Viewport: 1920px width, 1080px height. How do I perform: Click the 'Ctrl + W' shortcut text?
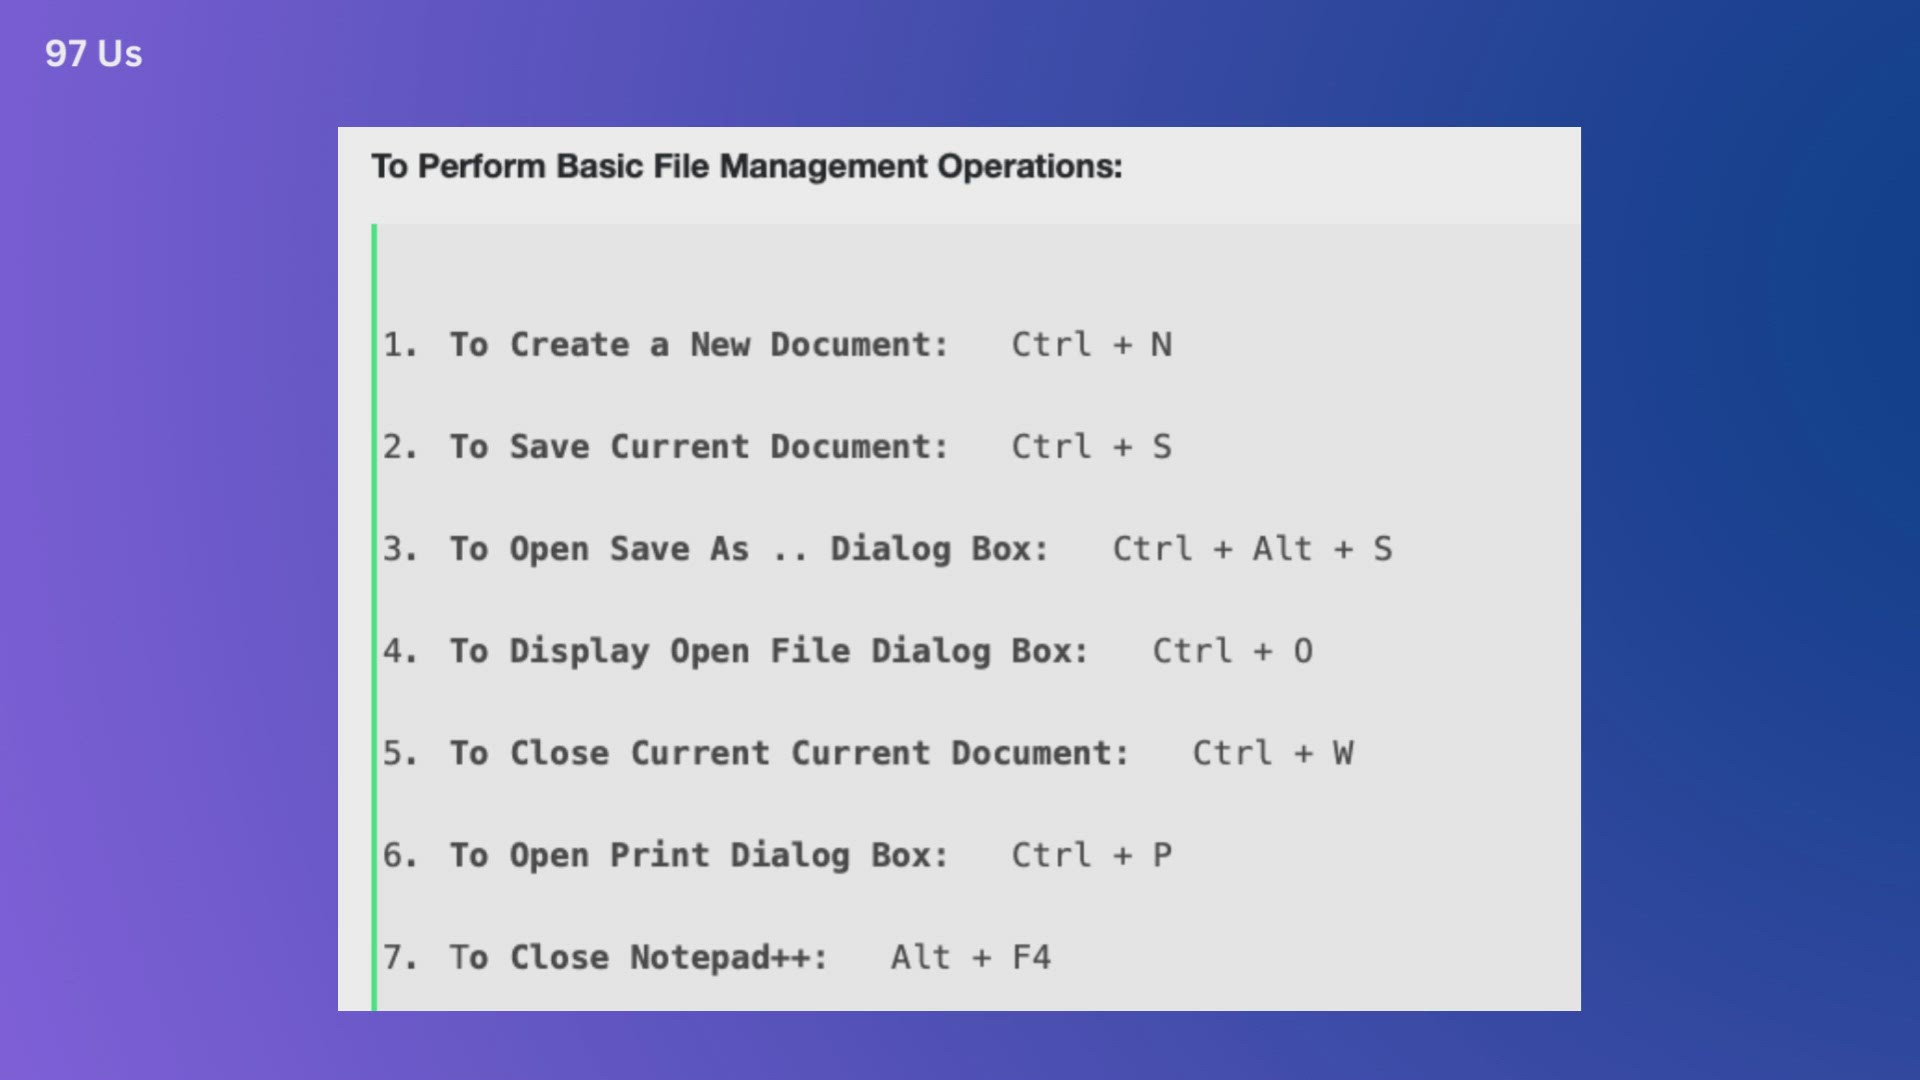[x=1273, y=753]
